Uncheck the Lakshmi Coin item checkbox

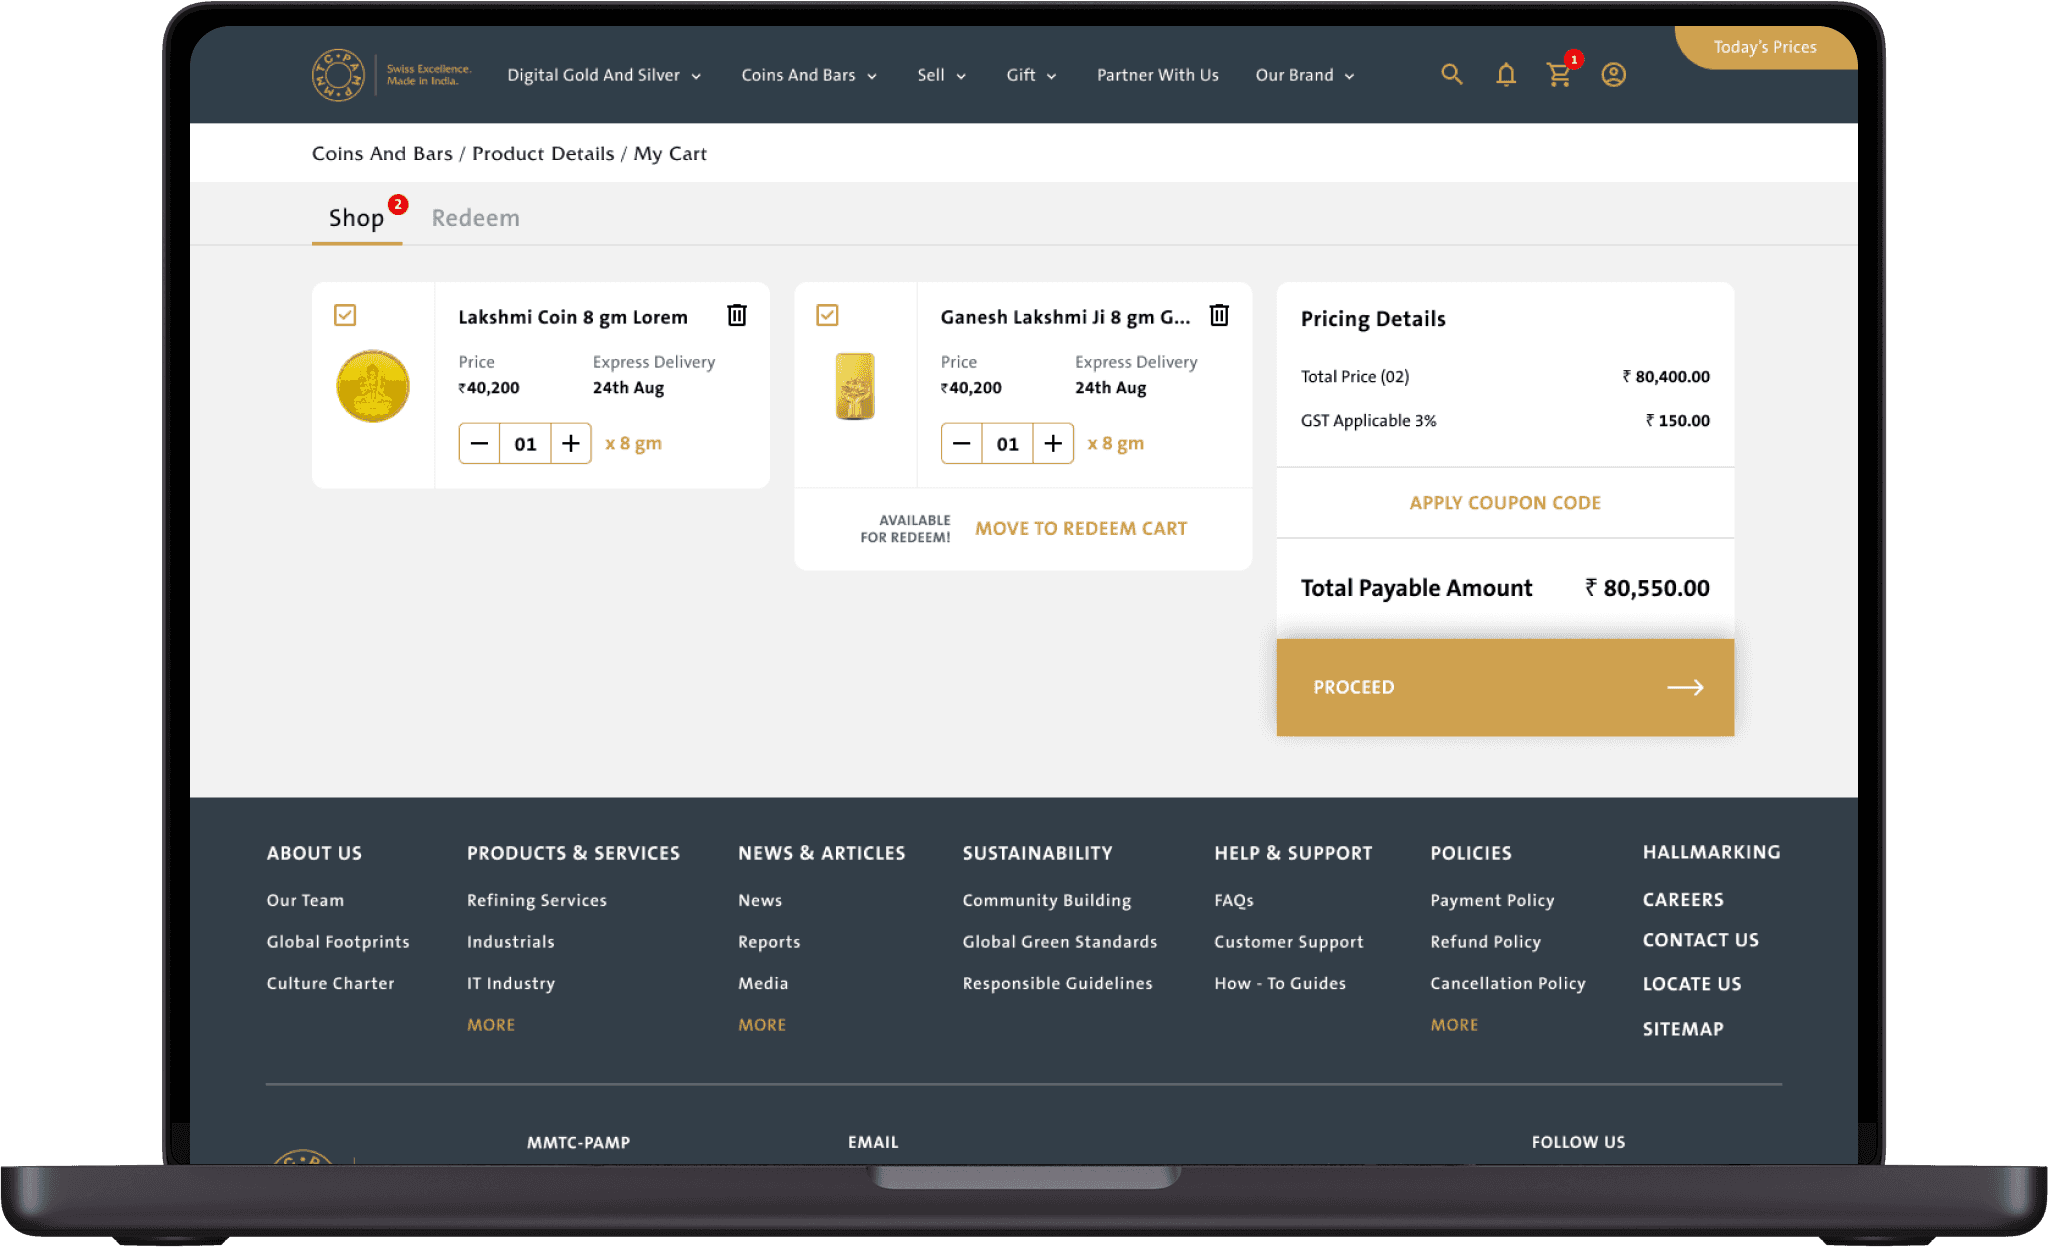(x=345, y=316)
